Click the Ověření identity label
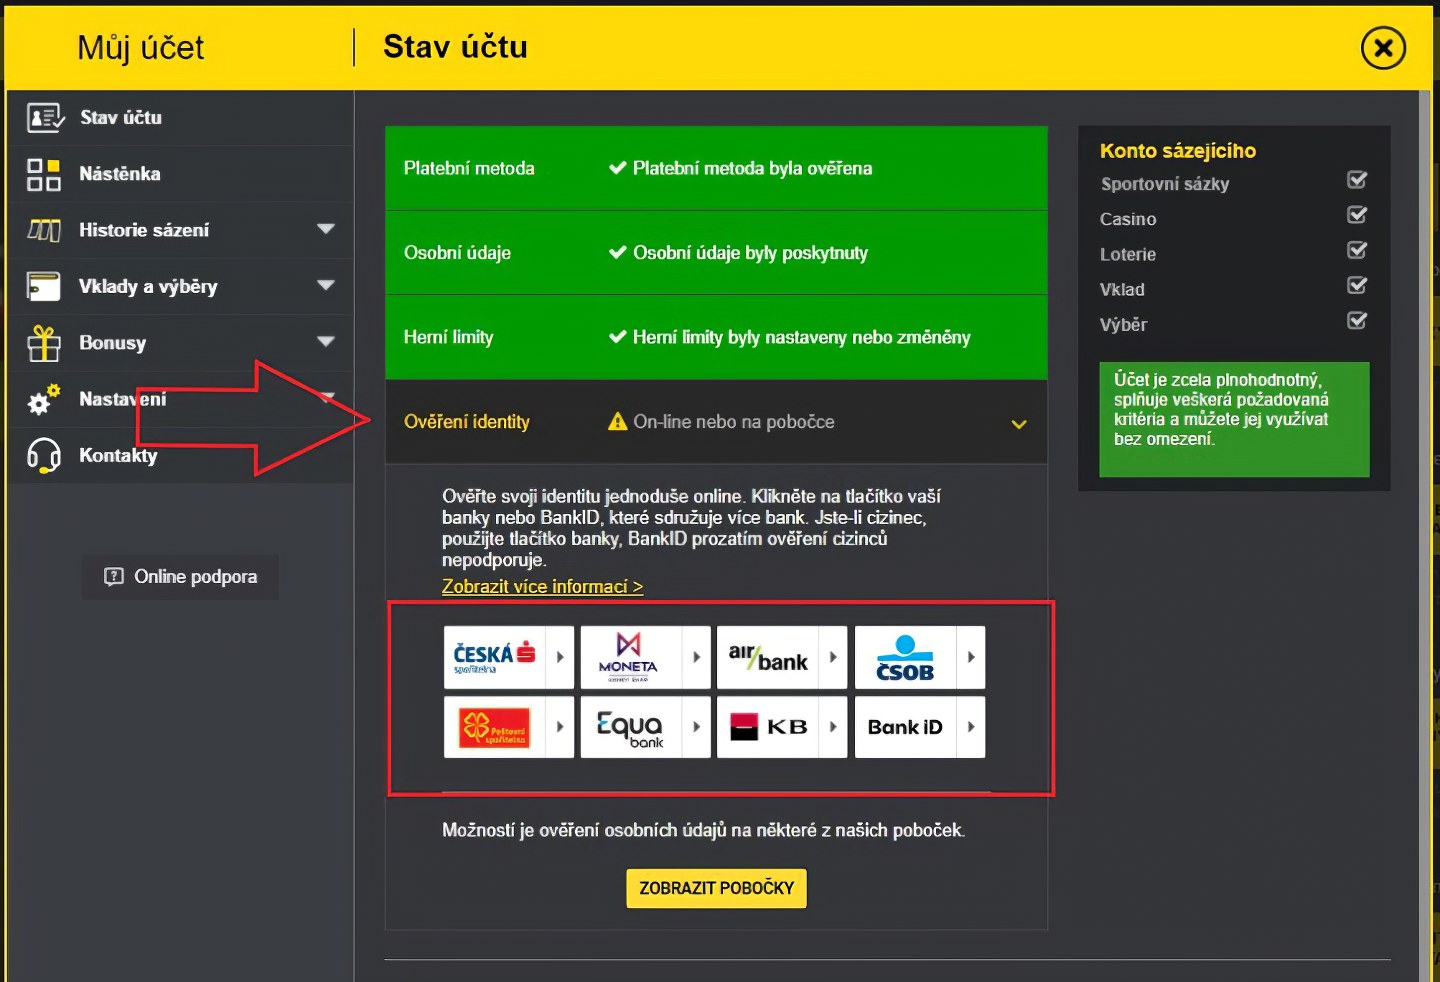1440x982 pixels. click(x=467, y=422)
